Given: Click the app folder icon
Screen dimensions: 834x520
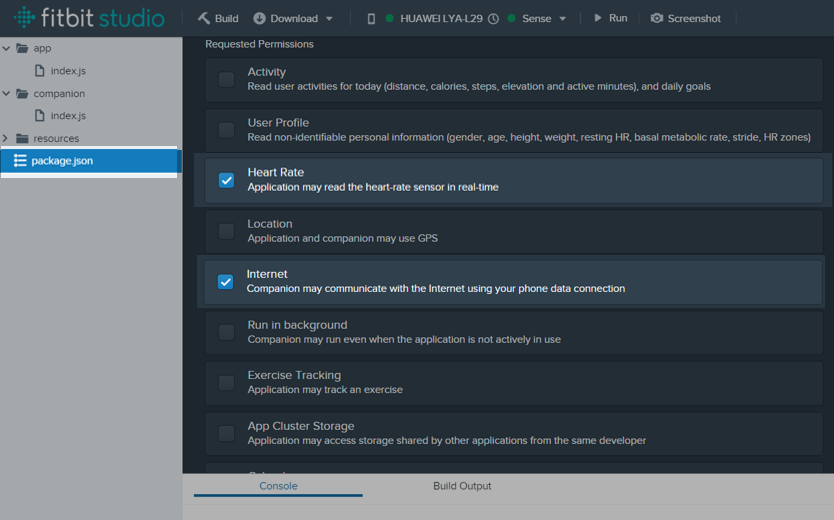Looking at the screenshot, I should click(x=22, y=48).
